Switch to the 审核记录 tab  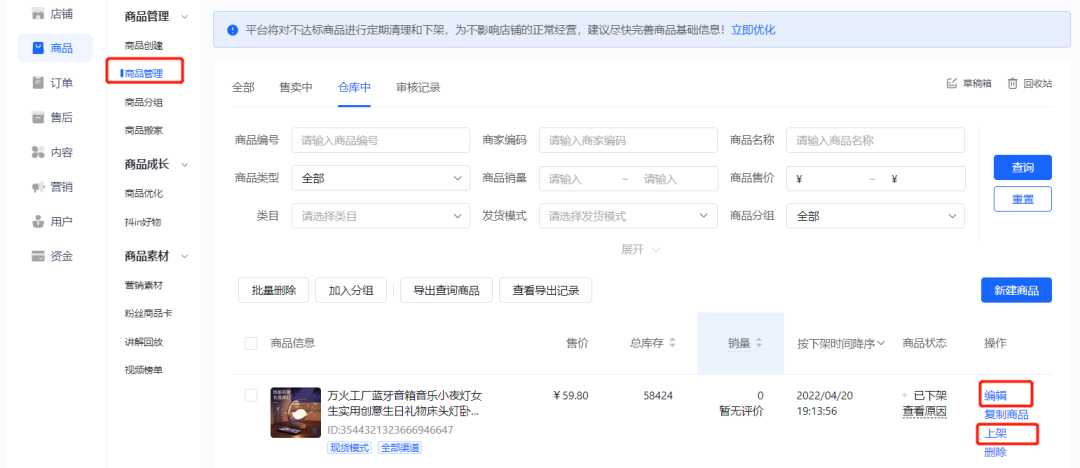[418, 88]
